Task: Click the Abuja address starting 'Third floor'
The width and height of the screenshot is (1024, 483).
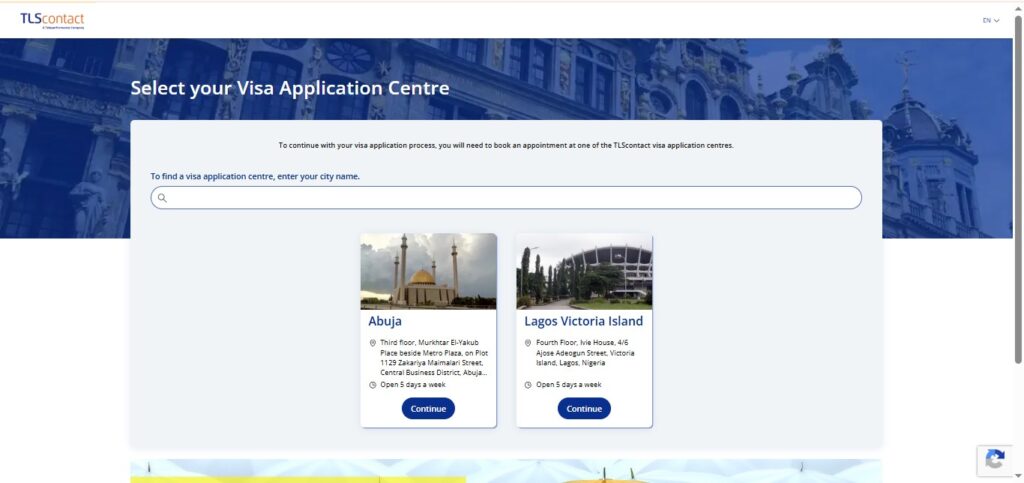Action: coord(434,358)
